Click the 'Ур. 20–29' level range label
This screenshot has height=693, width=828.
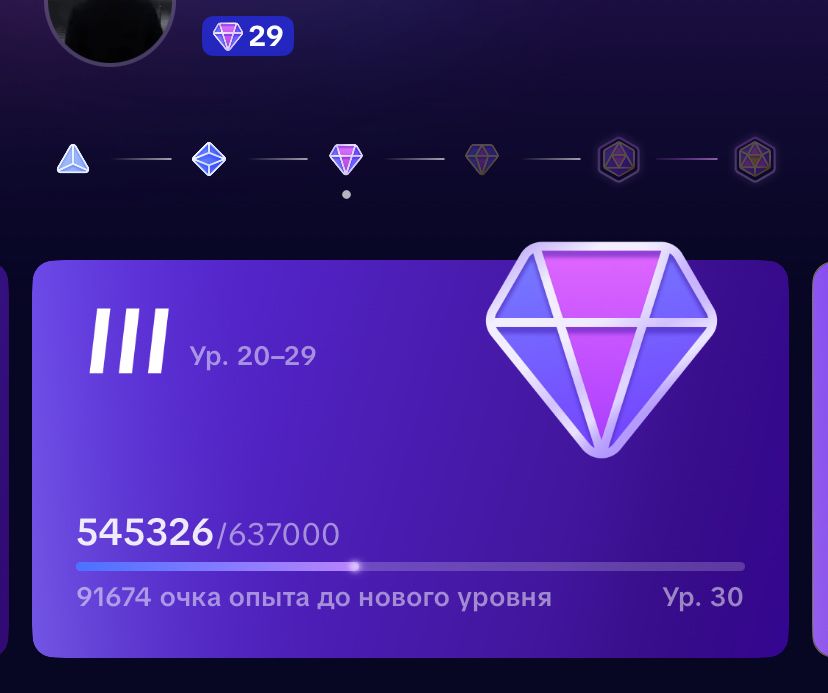(x=252, y=356)
